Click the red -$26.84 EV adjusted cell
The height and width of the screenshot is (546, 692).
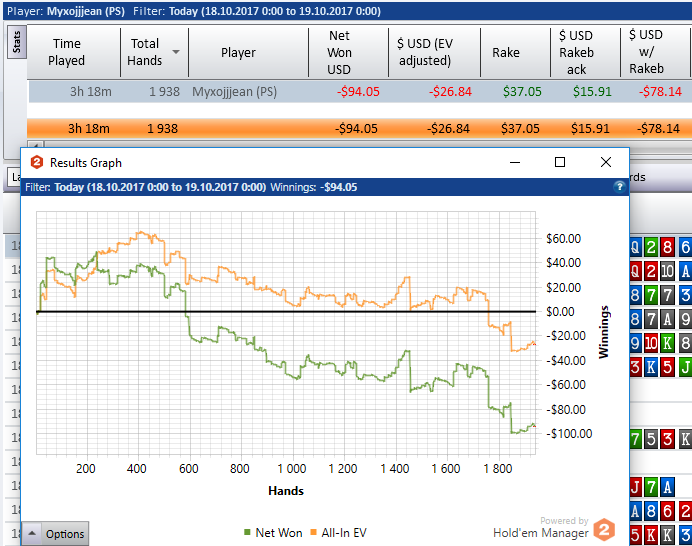tap(450, 92)
